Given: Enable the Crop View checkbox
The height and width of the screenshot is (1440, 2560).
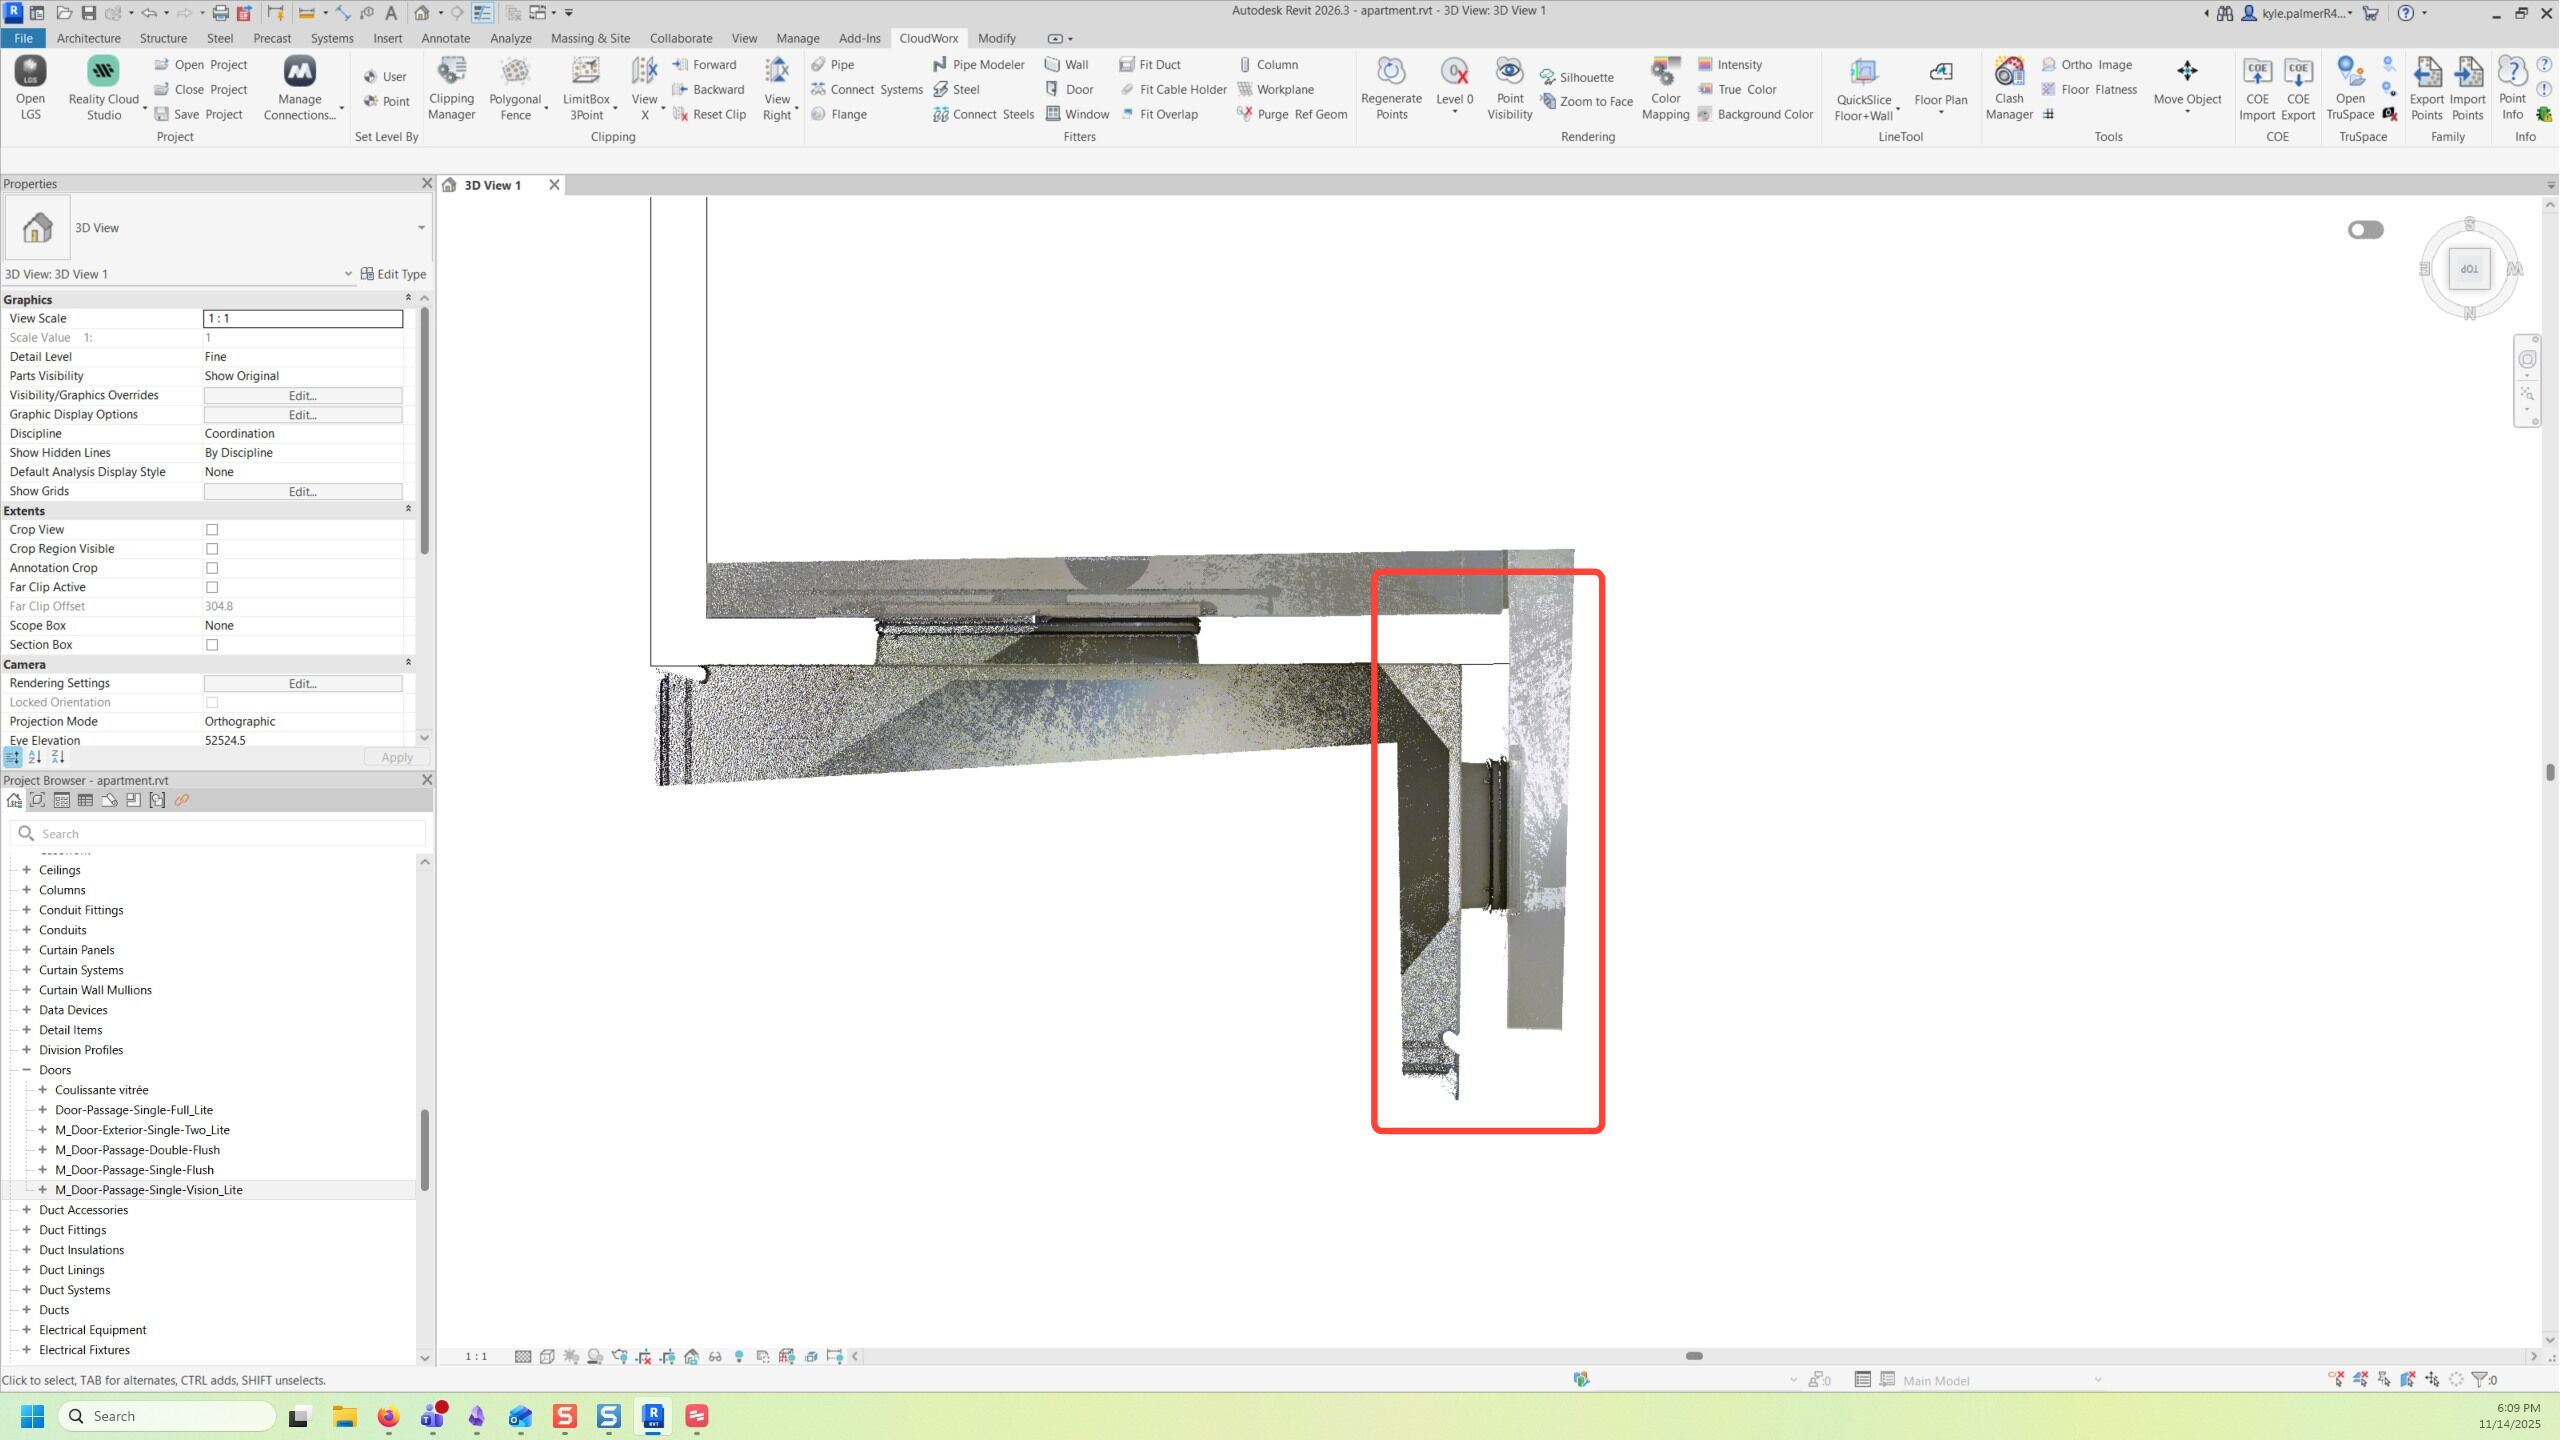Looking at the screenshot, I should tap(212, 530).
